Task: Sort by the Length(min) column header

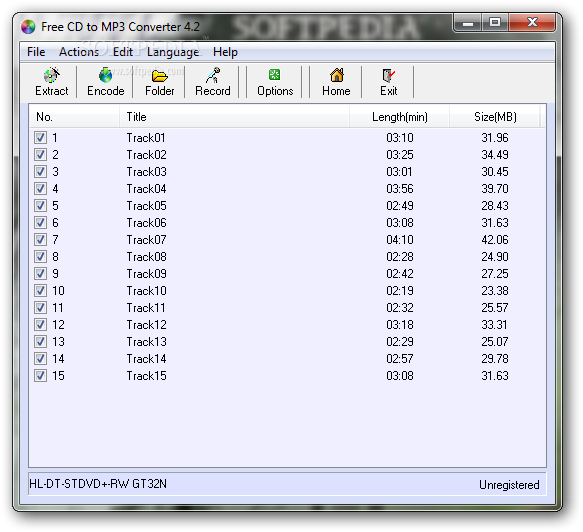Action: pyautogui.click(x=399, y=117)
